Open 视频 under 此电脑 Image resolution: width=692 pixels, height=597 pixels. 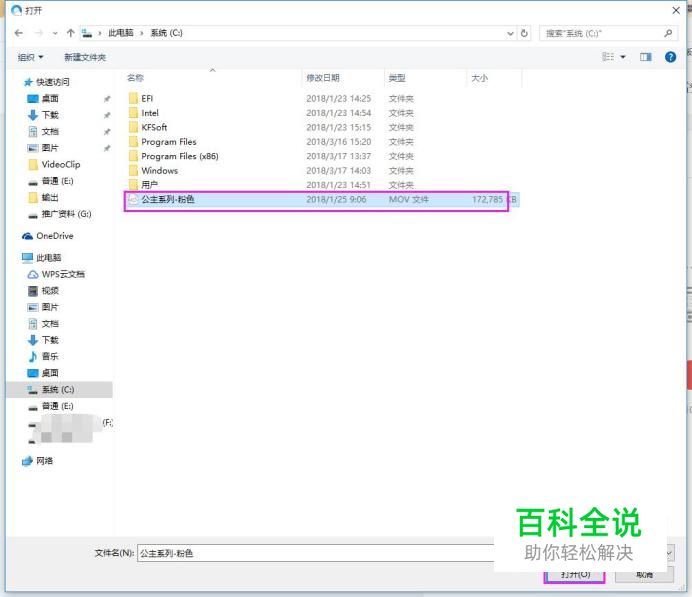click(x=50, y=290)
